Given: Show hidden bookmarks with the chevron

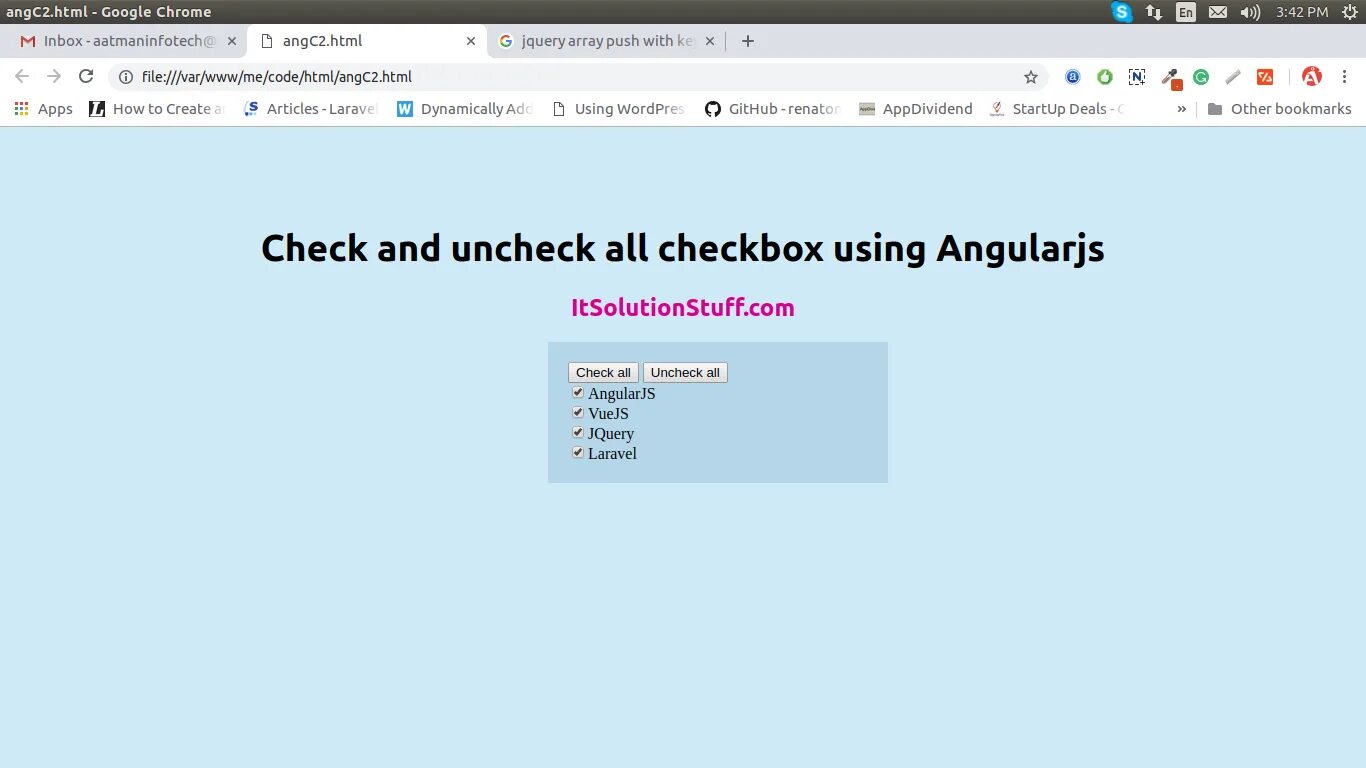Looking at the screenshot, I should pos(1182,109).
